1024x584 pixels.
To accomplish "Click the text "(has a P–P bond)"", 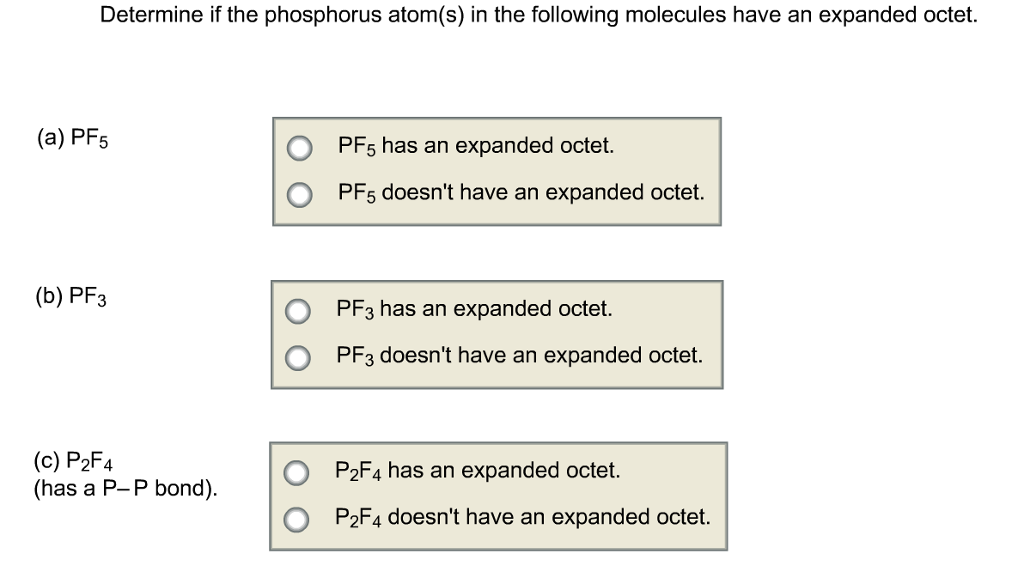I will [127, 489].
